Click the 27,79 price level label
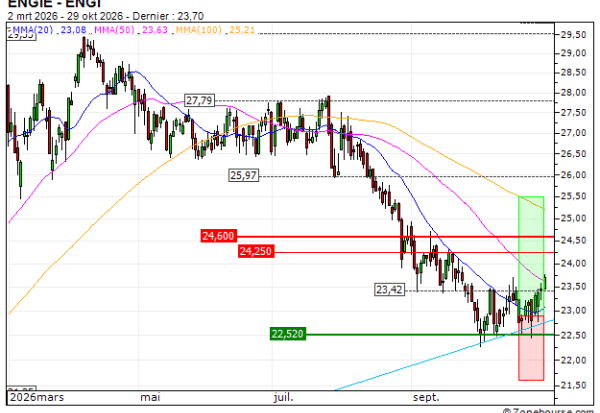This screenshot has height=413, width=600. [x=199, y=101]
